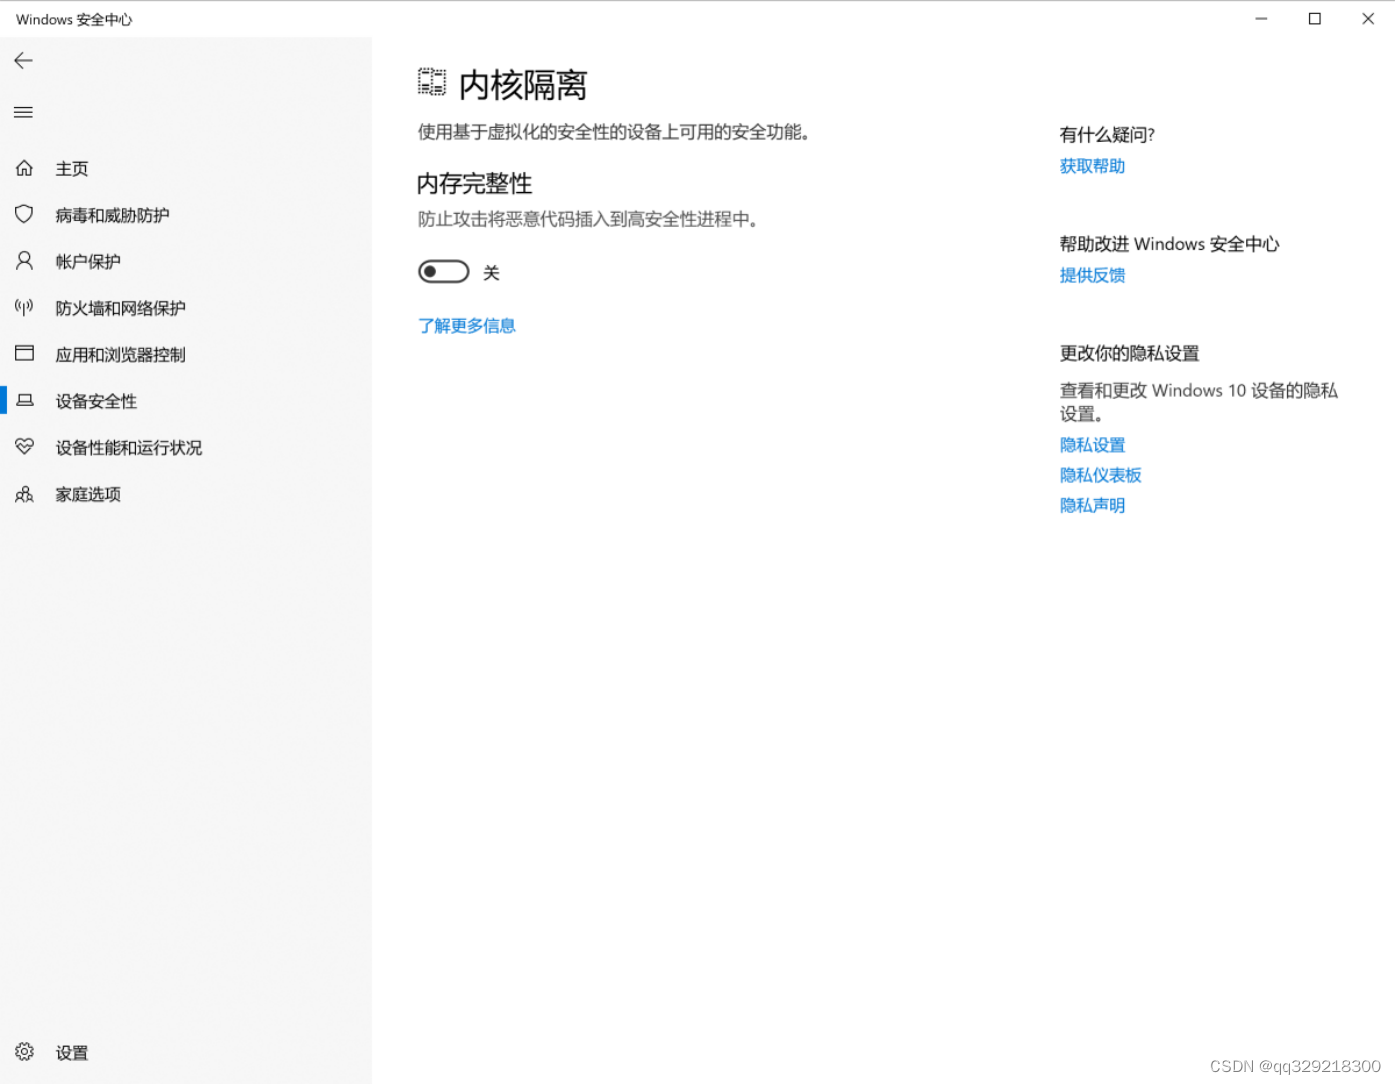
Task: Click the 获取帮助 link
Action: pos(1092,166)
